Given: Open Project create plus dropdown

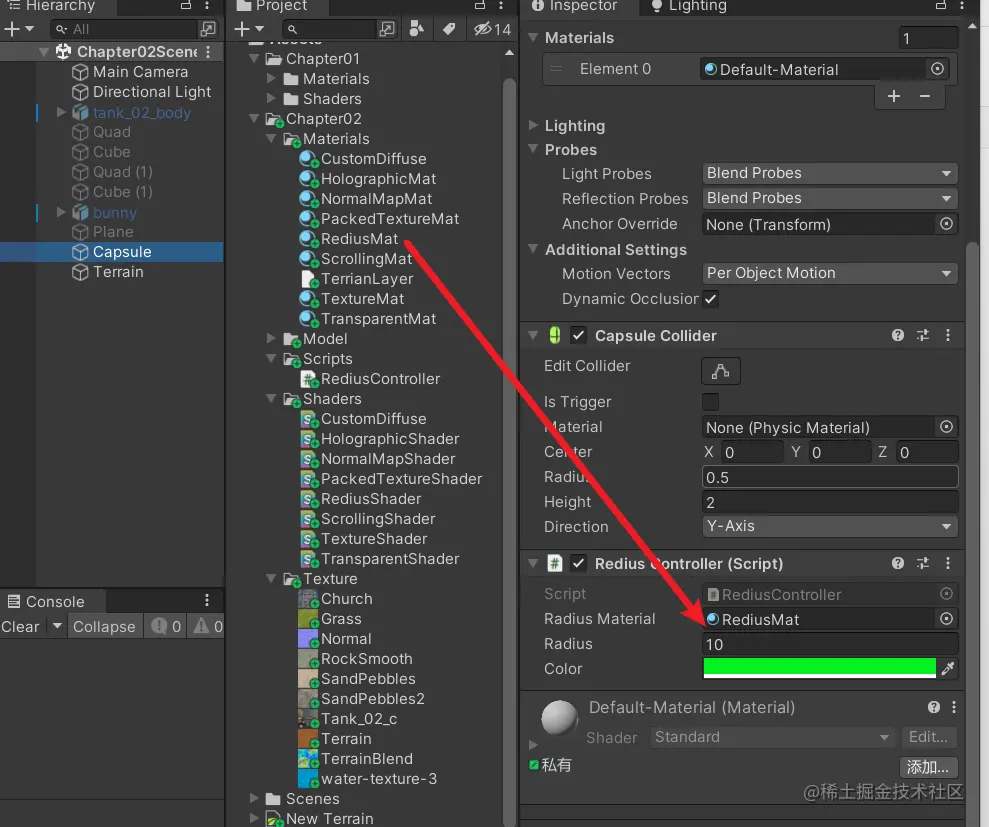Looking at the screenshot, I should (x=249, y=29).
